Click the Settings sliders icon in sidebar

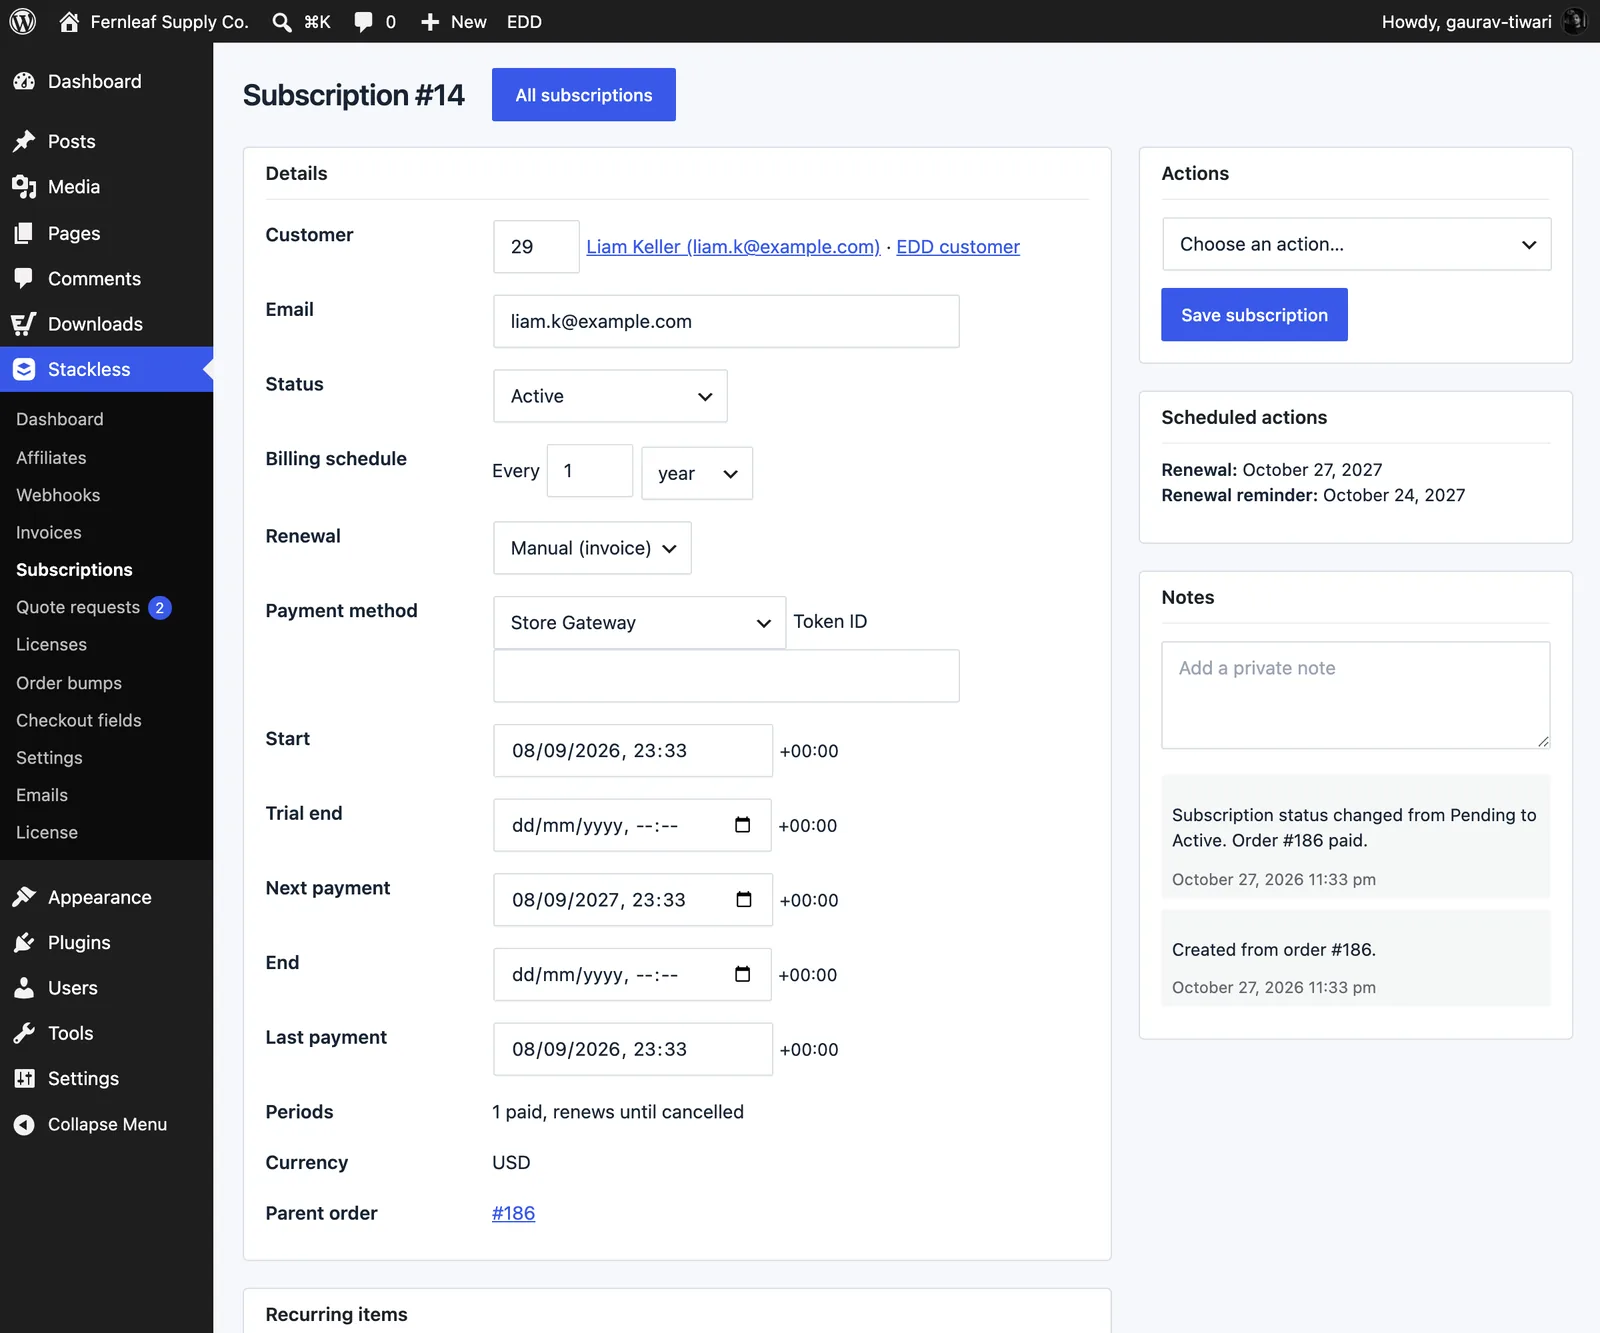(x=24, y=1078)
